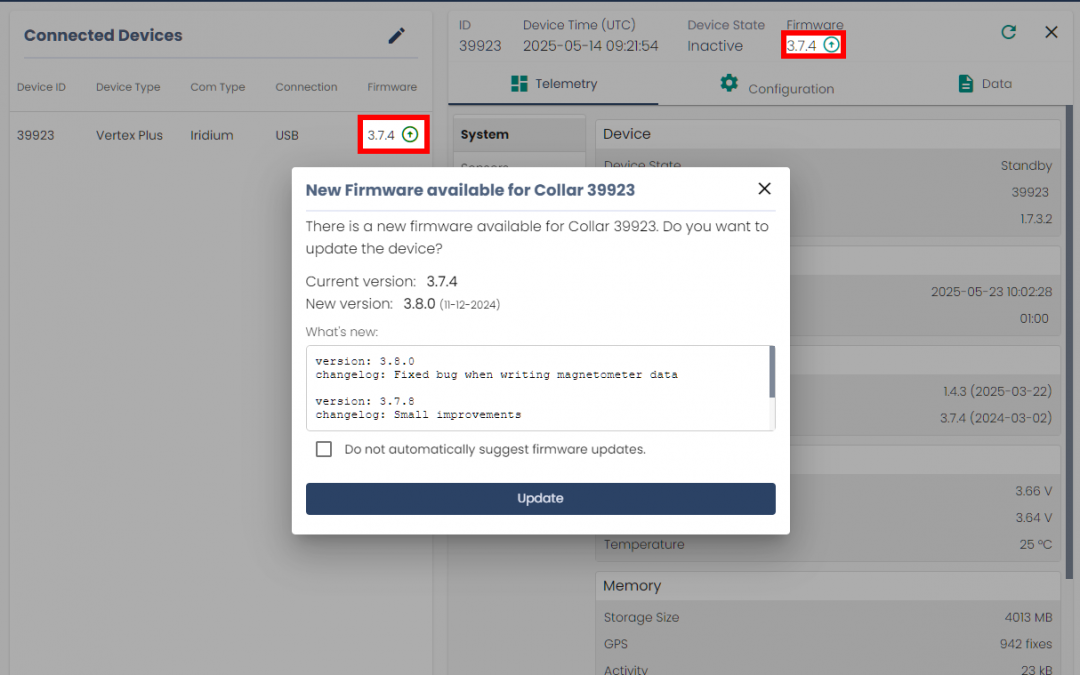Click the changelog scrollbar in What's new
The height and width of the screenshot is (675, 1080).
point(771,373)
